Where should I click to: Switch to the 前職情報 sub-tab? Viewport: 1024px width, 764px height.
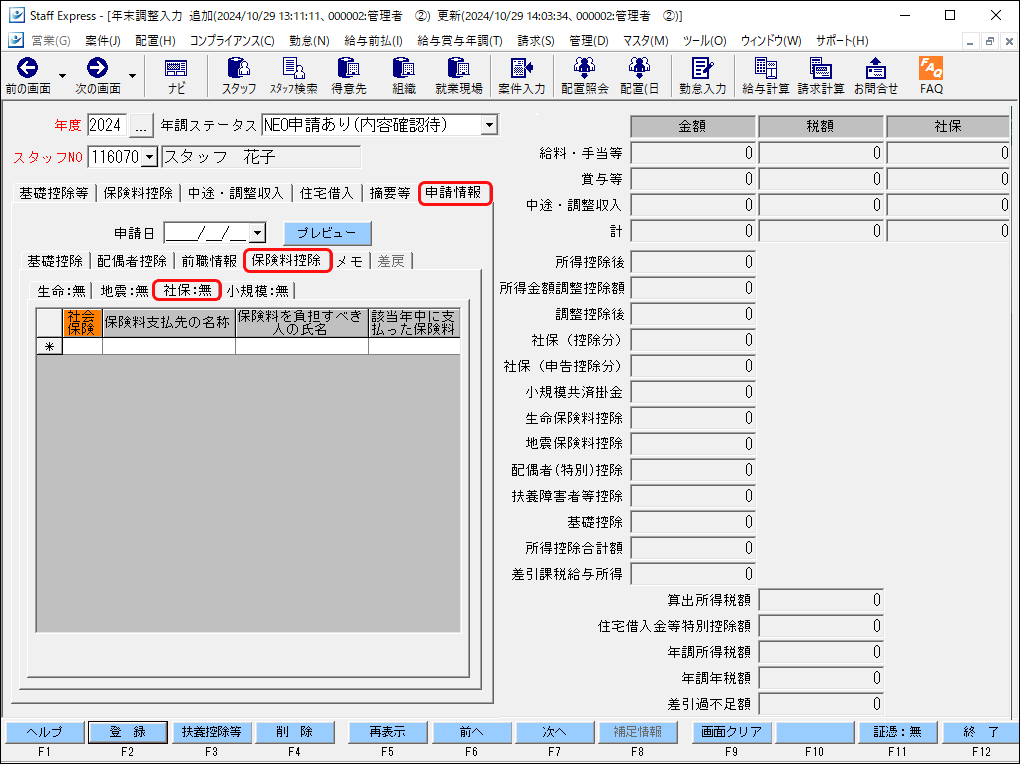click(x=209, y=261)
